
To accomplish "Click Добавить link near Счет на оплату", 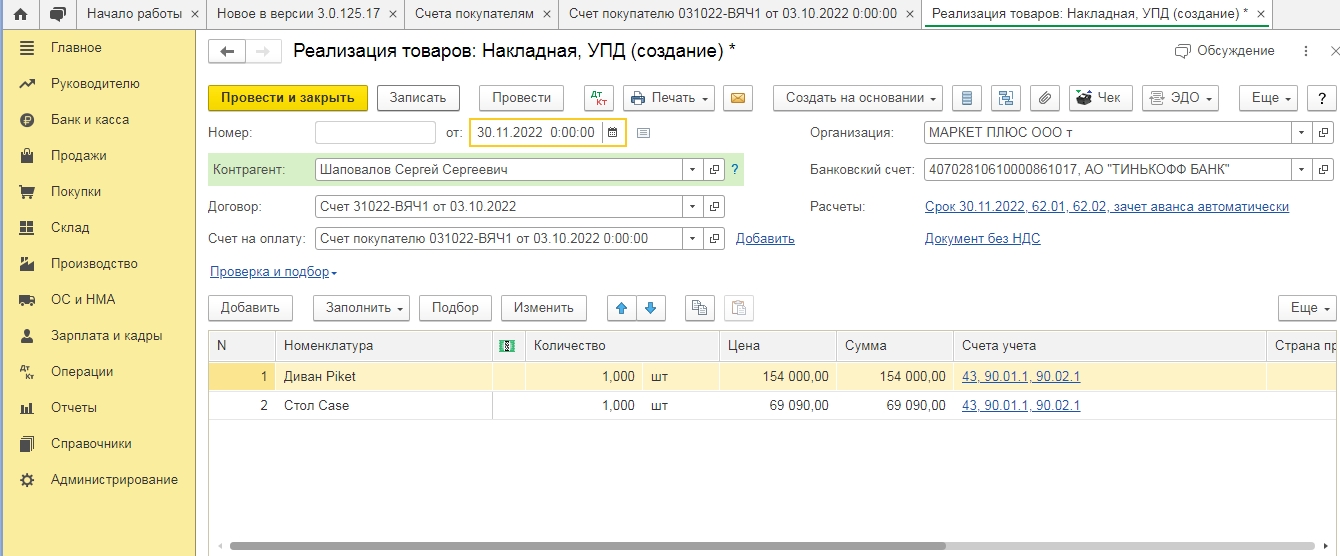I will click(765, 239).
